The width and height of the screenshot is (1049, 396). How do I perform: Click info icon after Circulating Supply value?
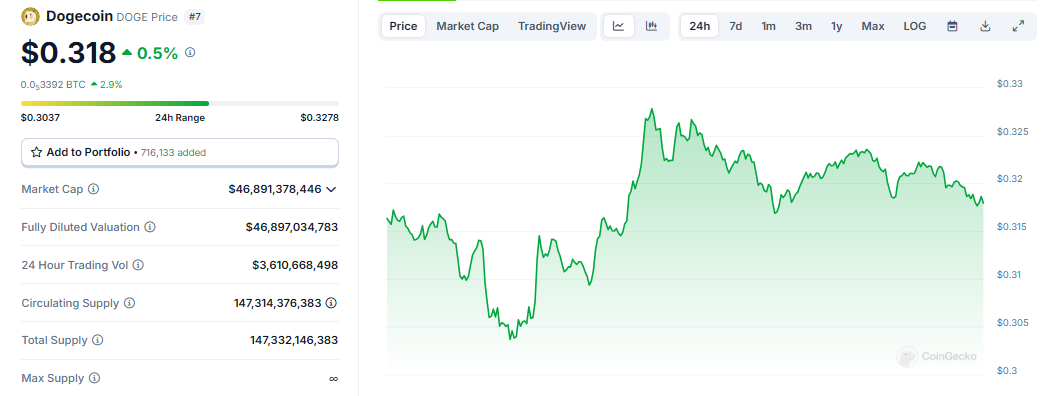331,303
